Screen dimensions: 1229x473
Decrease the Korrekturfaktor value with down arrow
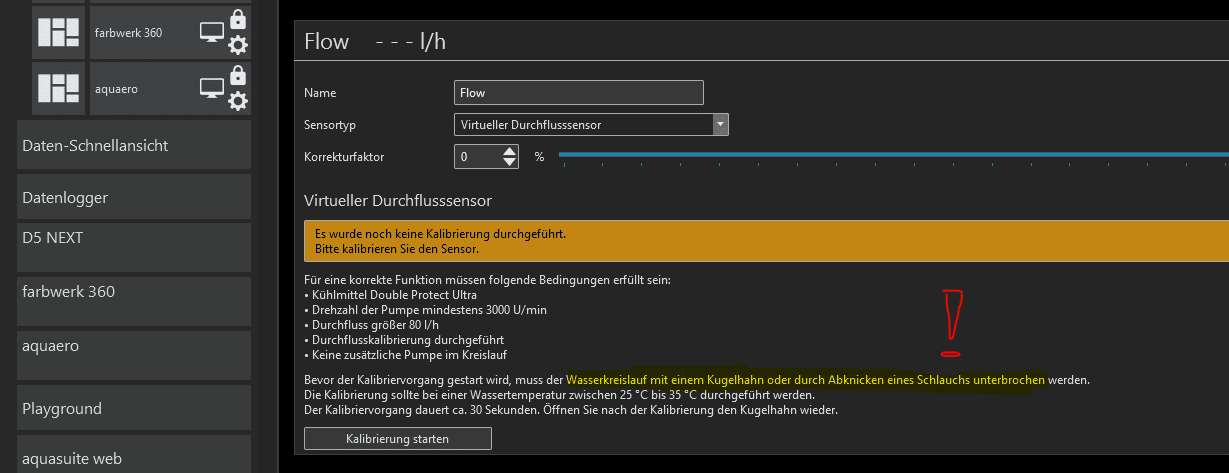point(510,162)
